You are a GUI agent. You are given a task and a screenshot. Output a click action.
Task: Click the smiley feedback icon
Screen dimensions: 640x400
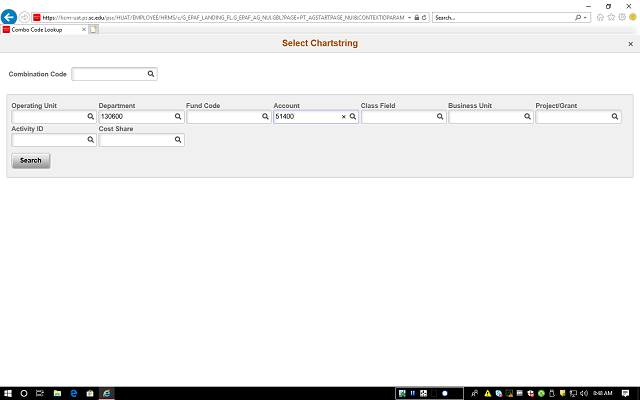click(633, 17)
